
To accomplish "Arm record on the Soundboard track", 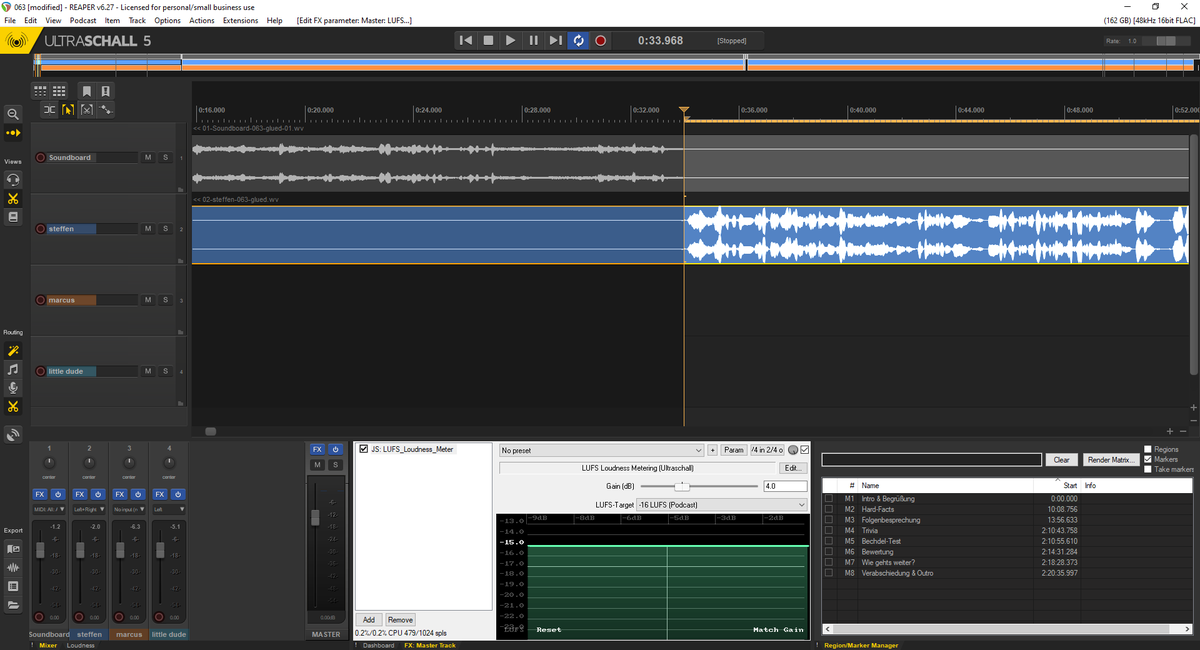I will pyautogui.click(x=41, y=158).
